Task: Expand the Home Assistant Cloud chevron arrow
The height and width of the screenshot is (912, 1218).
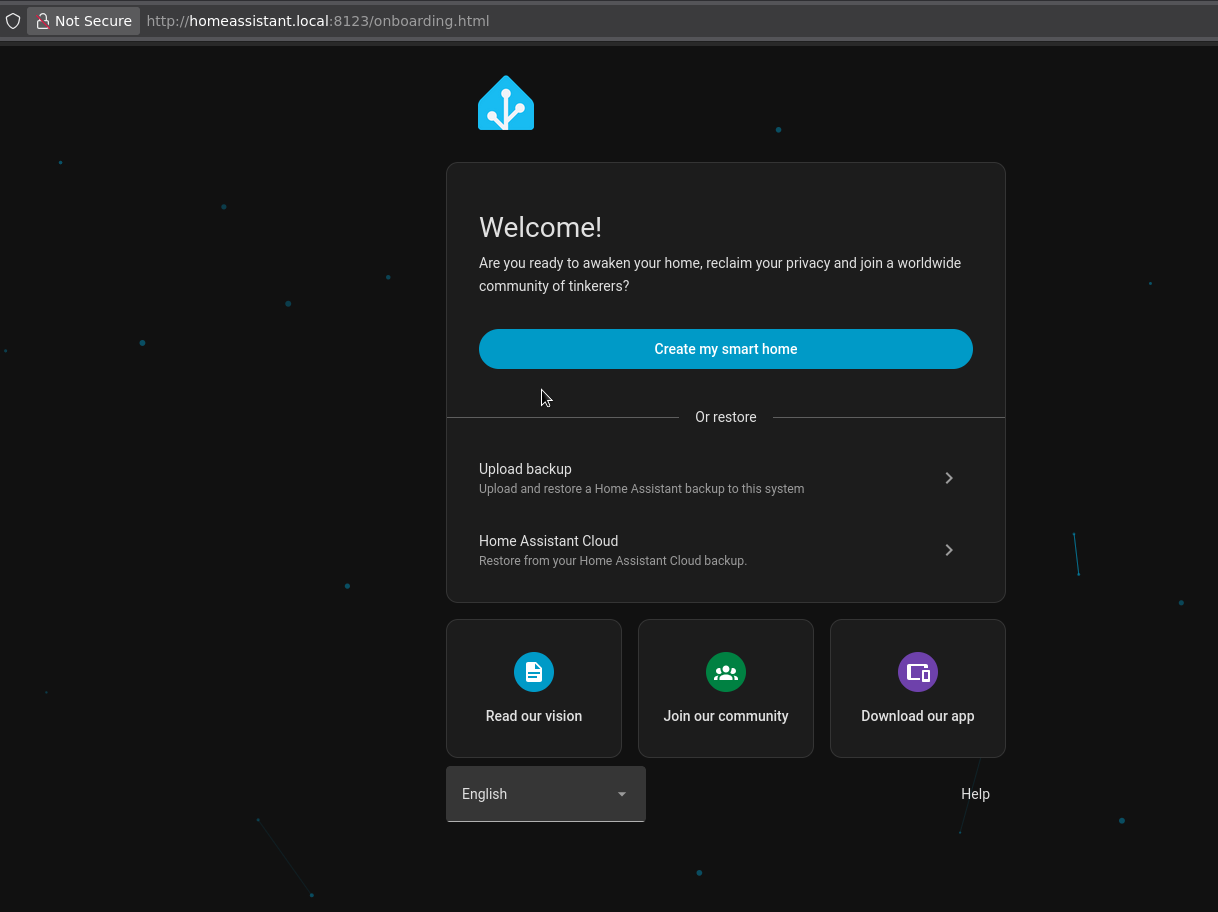Action: [x=949, y=550]
